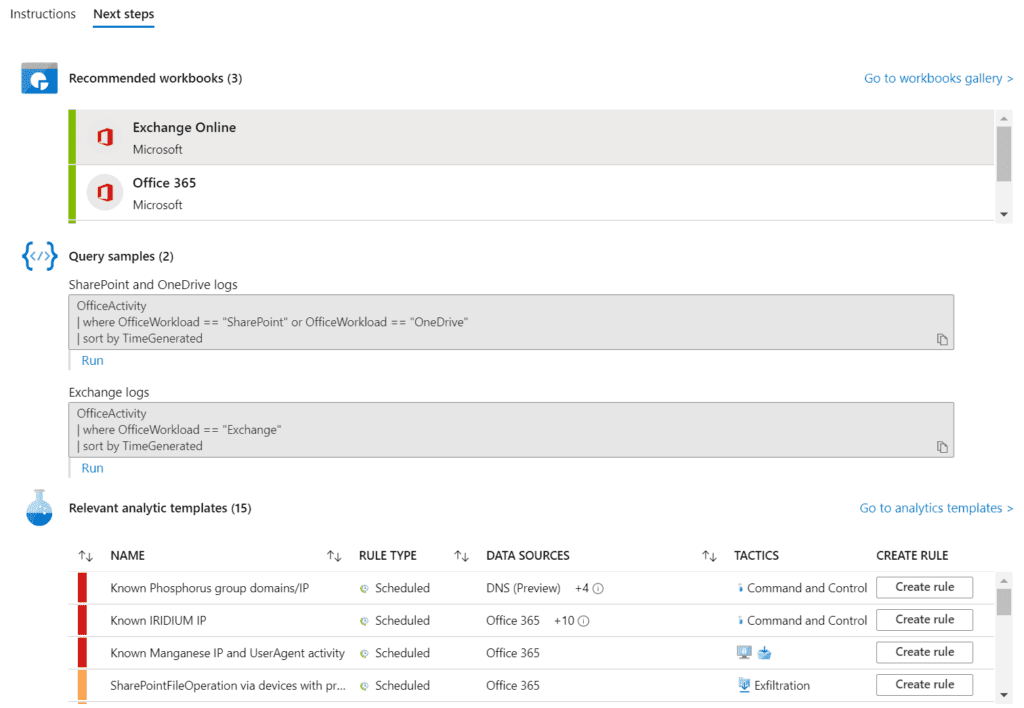Open the Go to analytics templates link
The height and width of the screenshot is (708, 1024).
[x=936, y=508]
